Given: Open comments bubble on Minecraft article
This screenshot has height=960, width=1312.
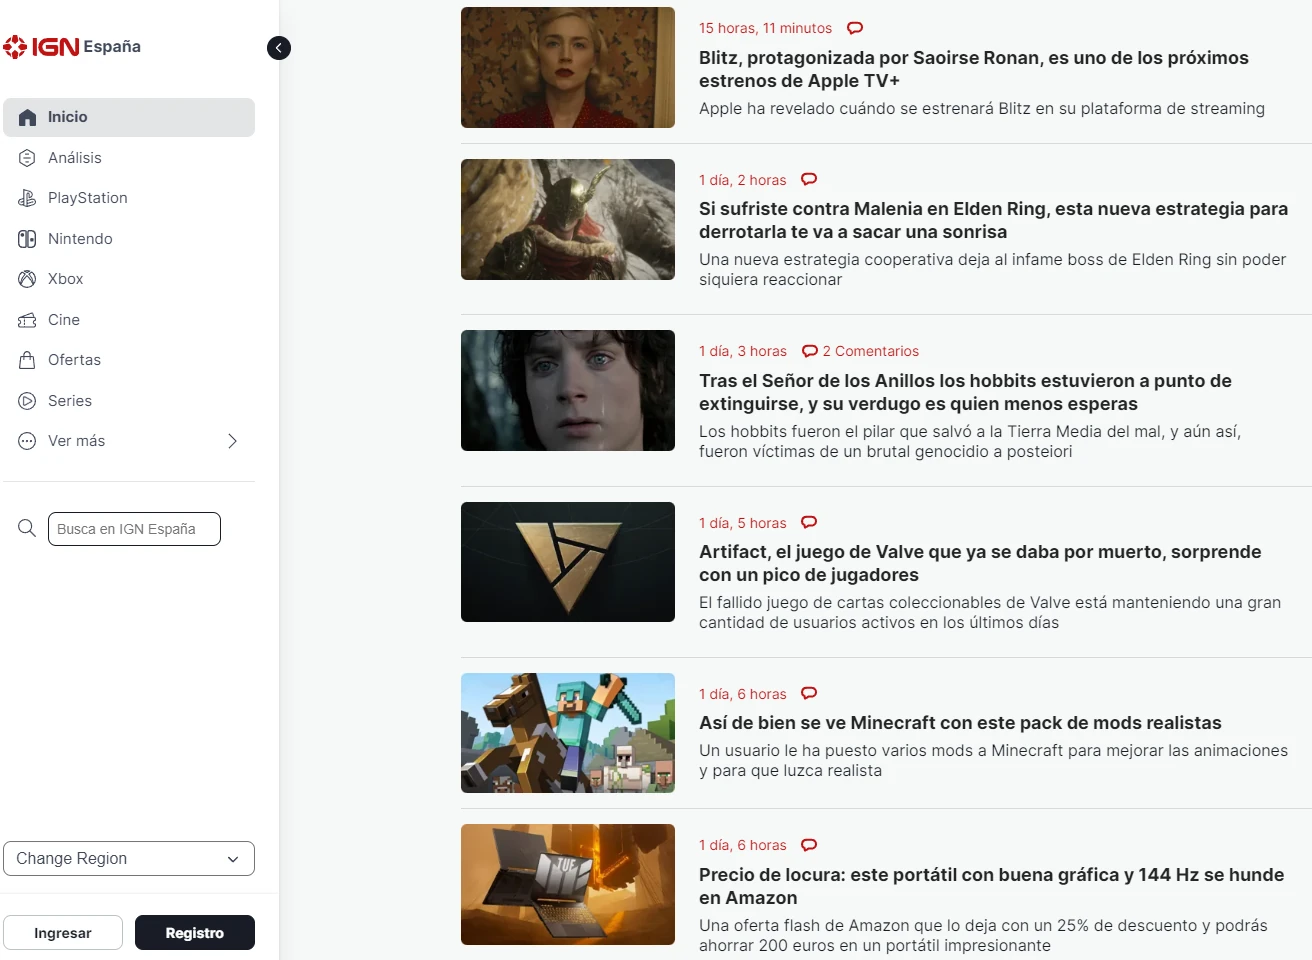Looking at the screenshot, I should pos(809,693).
